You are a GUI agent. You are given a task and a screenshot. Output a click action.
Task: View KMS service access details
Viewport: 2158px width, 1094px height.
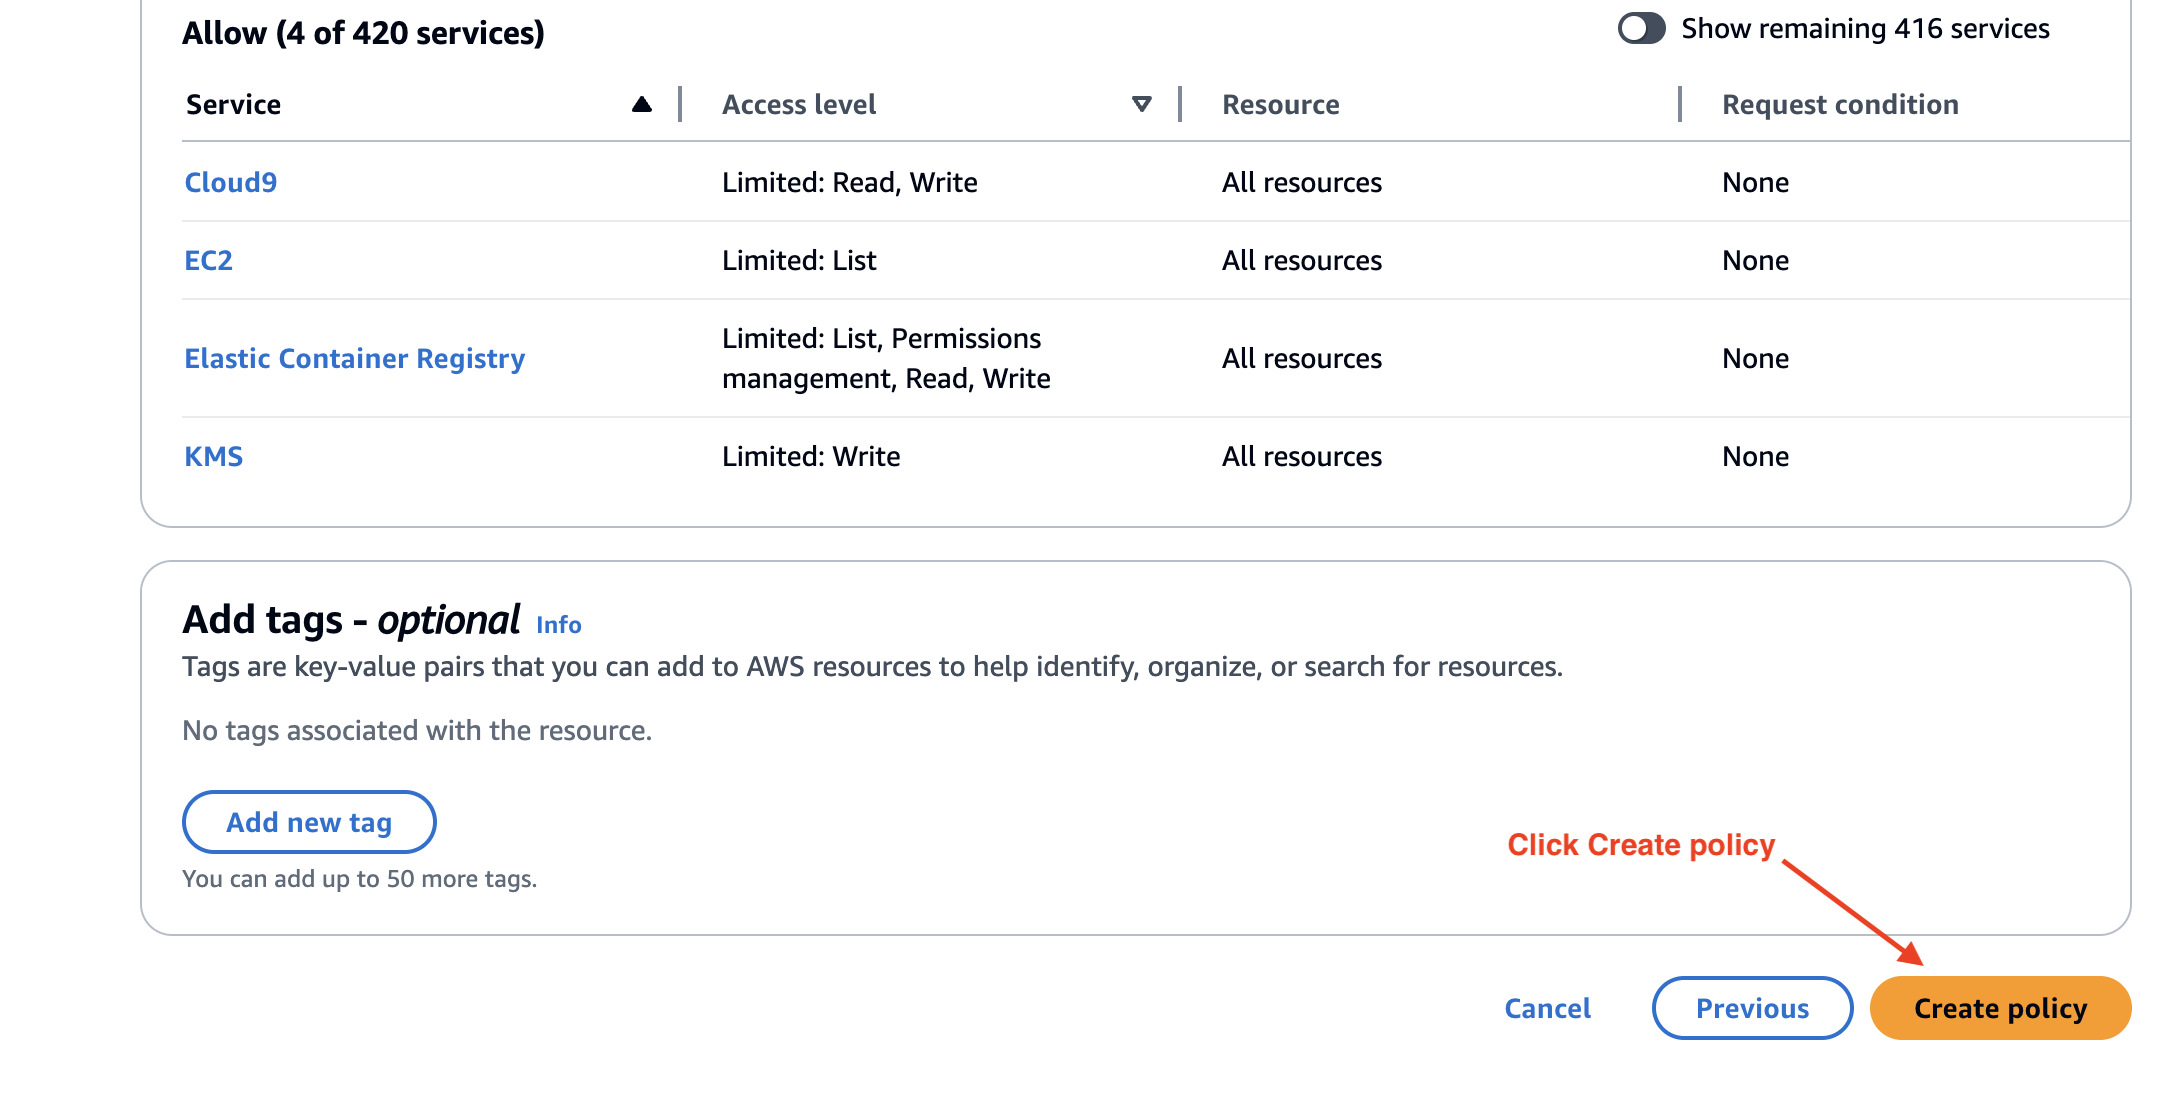[x=213, y=456]
